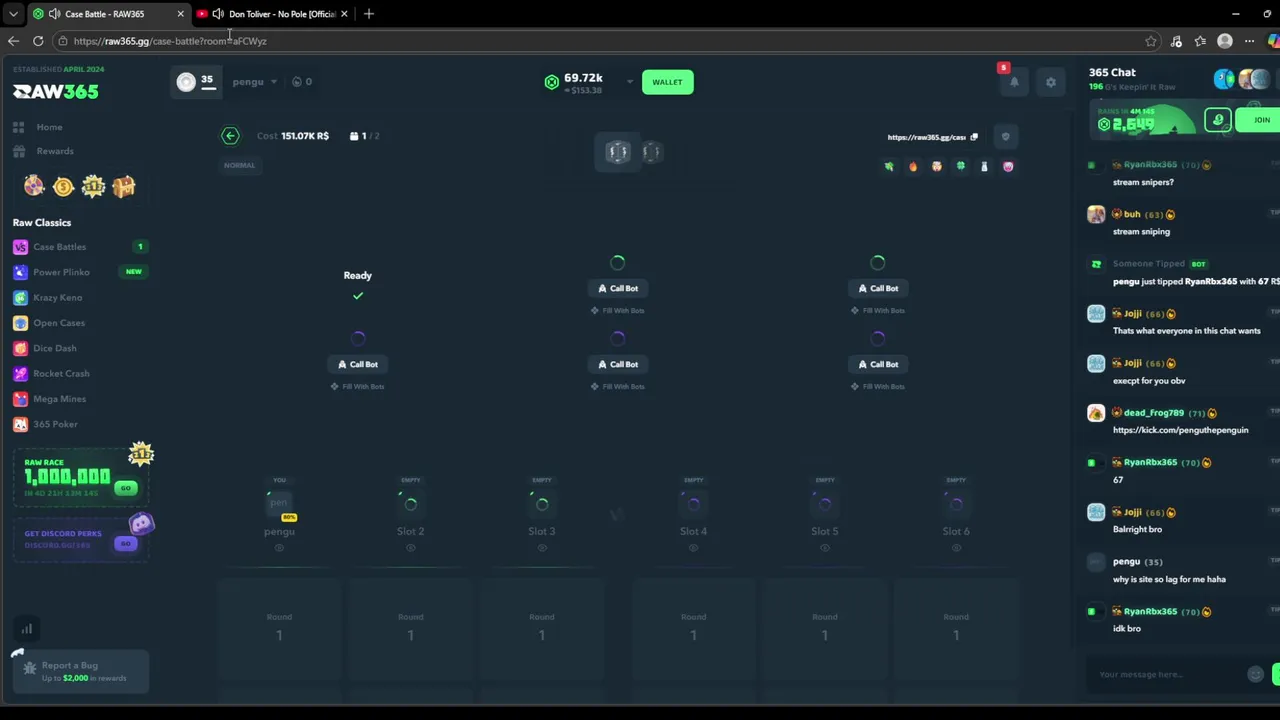
Task: Click the level 35 user avatar
Action: (x=186, y=82)
